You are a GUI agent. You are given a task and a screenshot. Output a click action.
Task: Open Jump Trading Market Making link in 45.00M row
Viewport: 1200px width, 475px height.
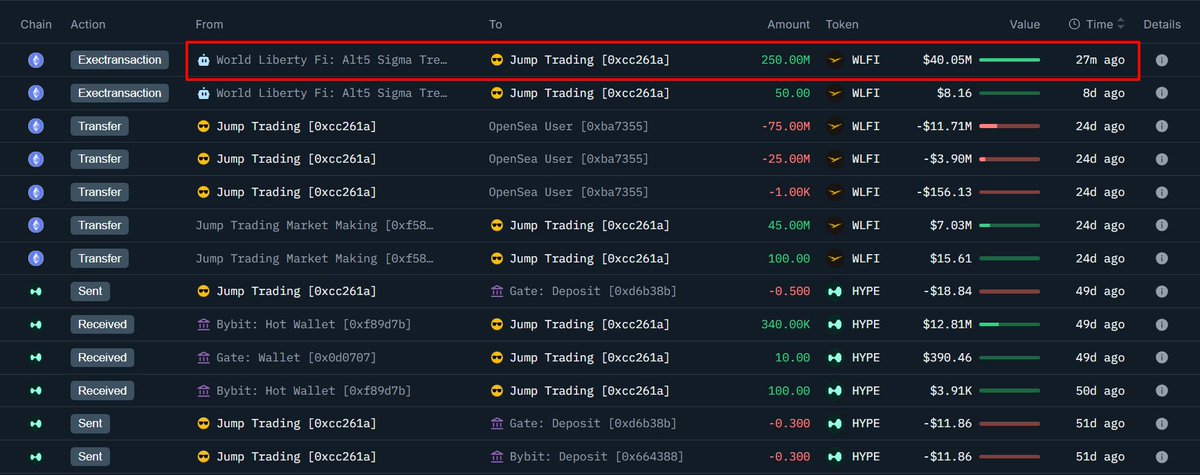pyautogui.click(x=315, y=225)
